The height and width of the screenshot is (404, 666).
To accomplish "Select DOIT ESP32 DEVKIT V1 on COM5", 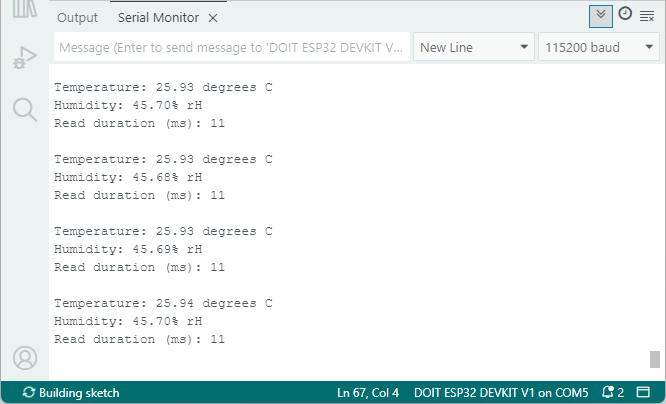I will (x=501, y=393).
